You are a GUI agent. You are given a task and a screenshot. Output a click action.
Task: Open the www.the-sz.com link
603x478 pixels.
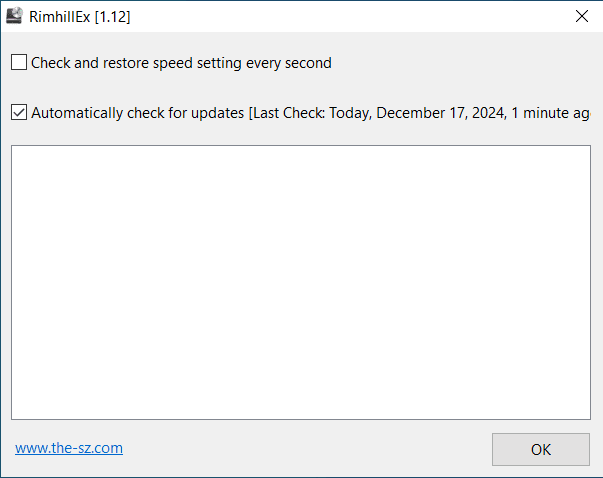click(x=69, y=448)
